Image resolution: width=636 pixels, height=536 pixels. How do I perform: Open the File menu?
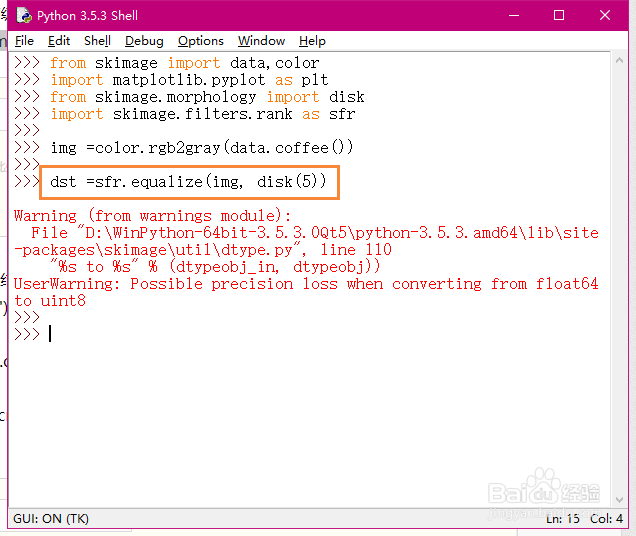point(24,41)
